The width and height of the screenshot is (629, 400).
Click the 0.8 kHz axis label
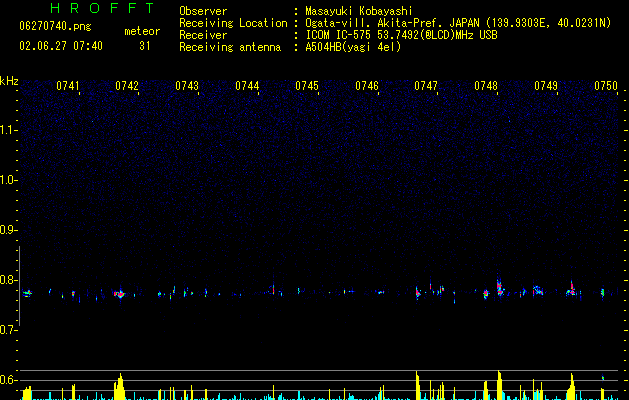[x=9, y=280]
